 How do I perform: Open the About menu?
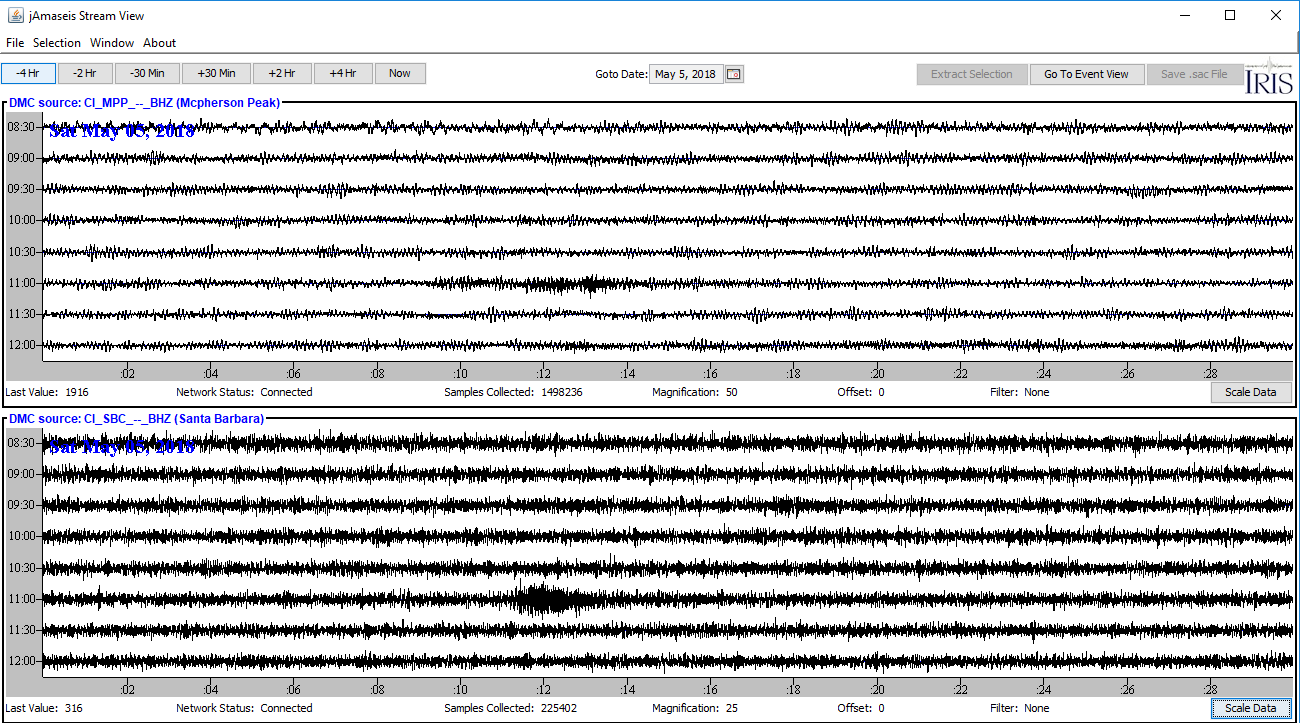(x=159, y=43)
